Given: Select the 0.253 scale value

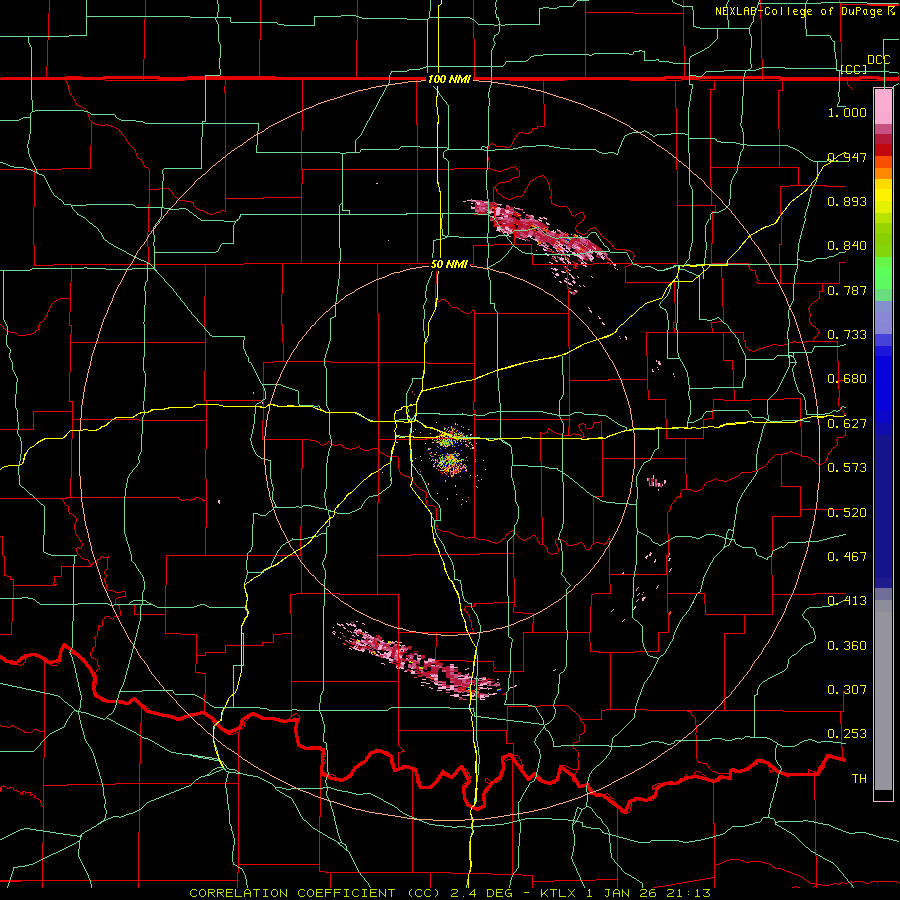Looking at the screenshot, I should pyautogui.click(x=847, y=734).
